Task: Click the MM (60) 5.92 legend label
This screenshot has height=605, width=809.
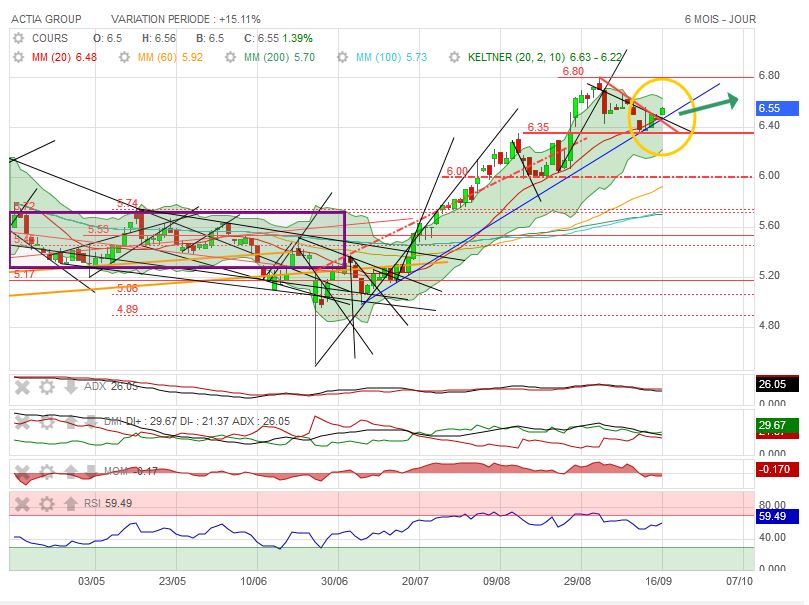Action: pos(170,57)
